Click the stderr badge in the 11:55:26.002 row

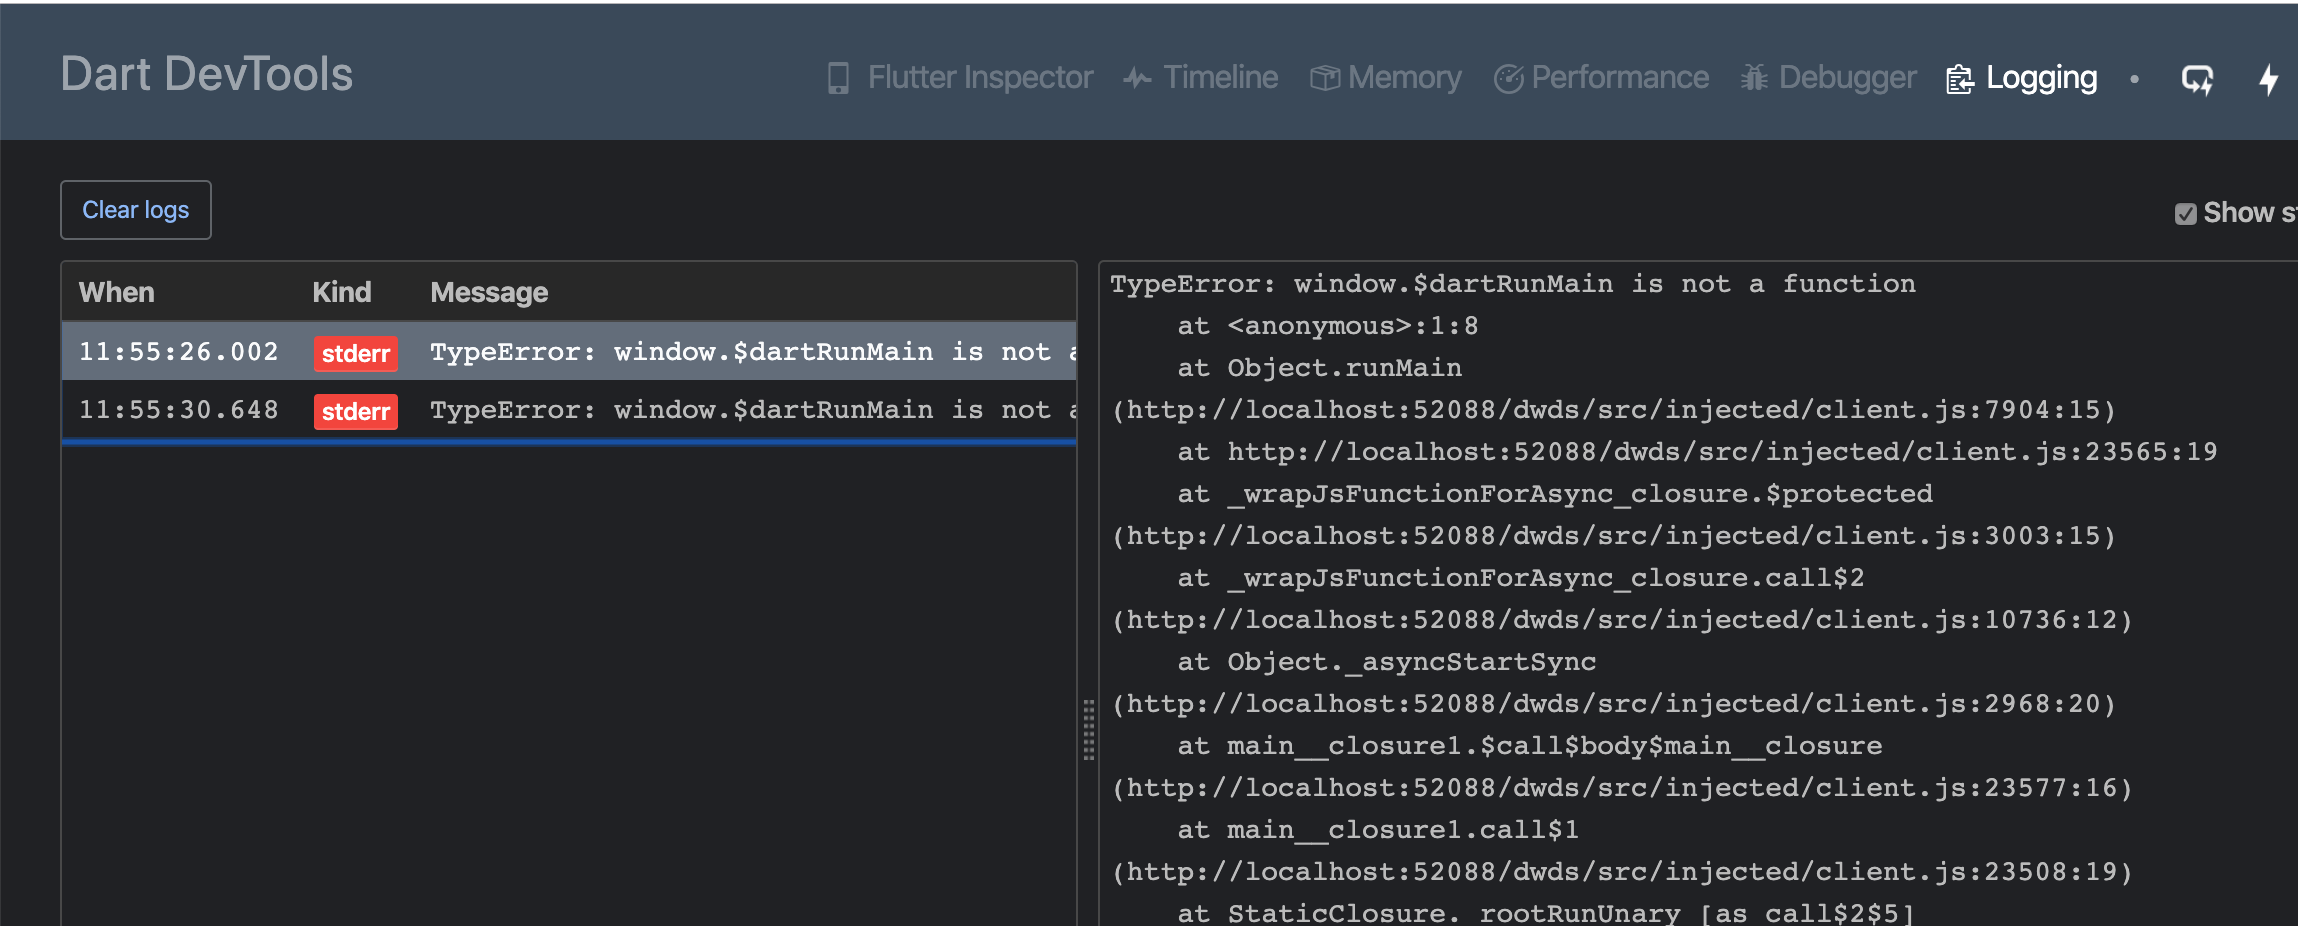(356, 353)
